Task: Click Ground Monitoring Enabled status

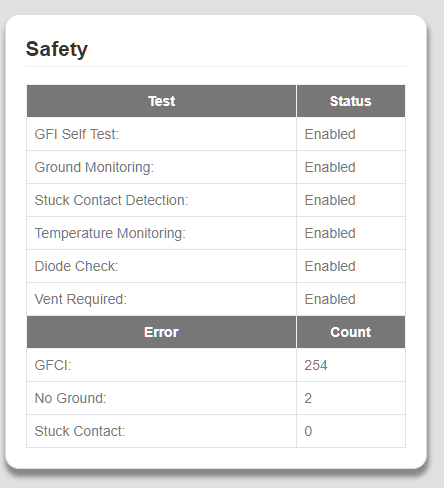Action: click(x=330, y=167)
